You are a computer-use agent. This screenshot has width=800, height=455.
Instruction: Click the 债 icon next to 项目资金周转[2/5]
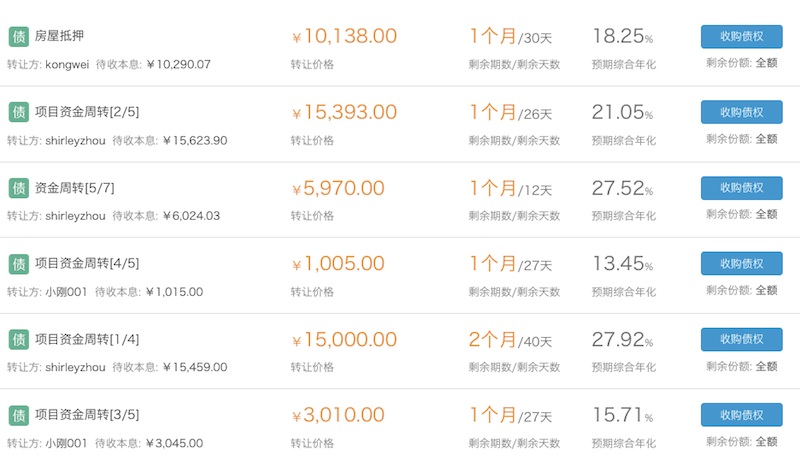pos(19,112)
